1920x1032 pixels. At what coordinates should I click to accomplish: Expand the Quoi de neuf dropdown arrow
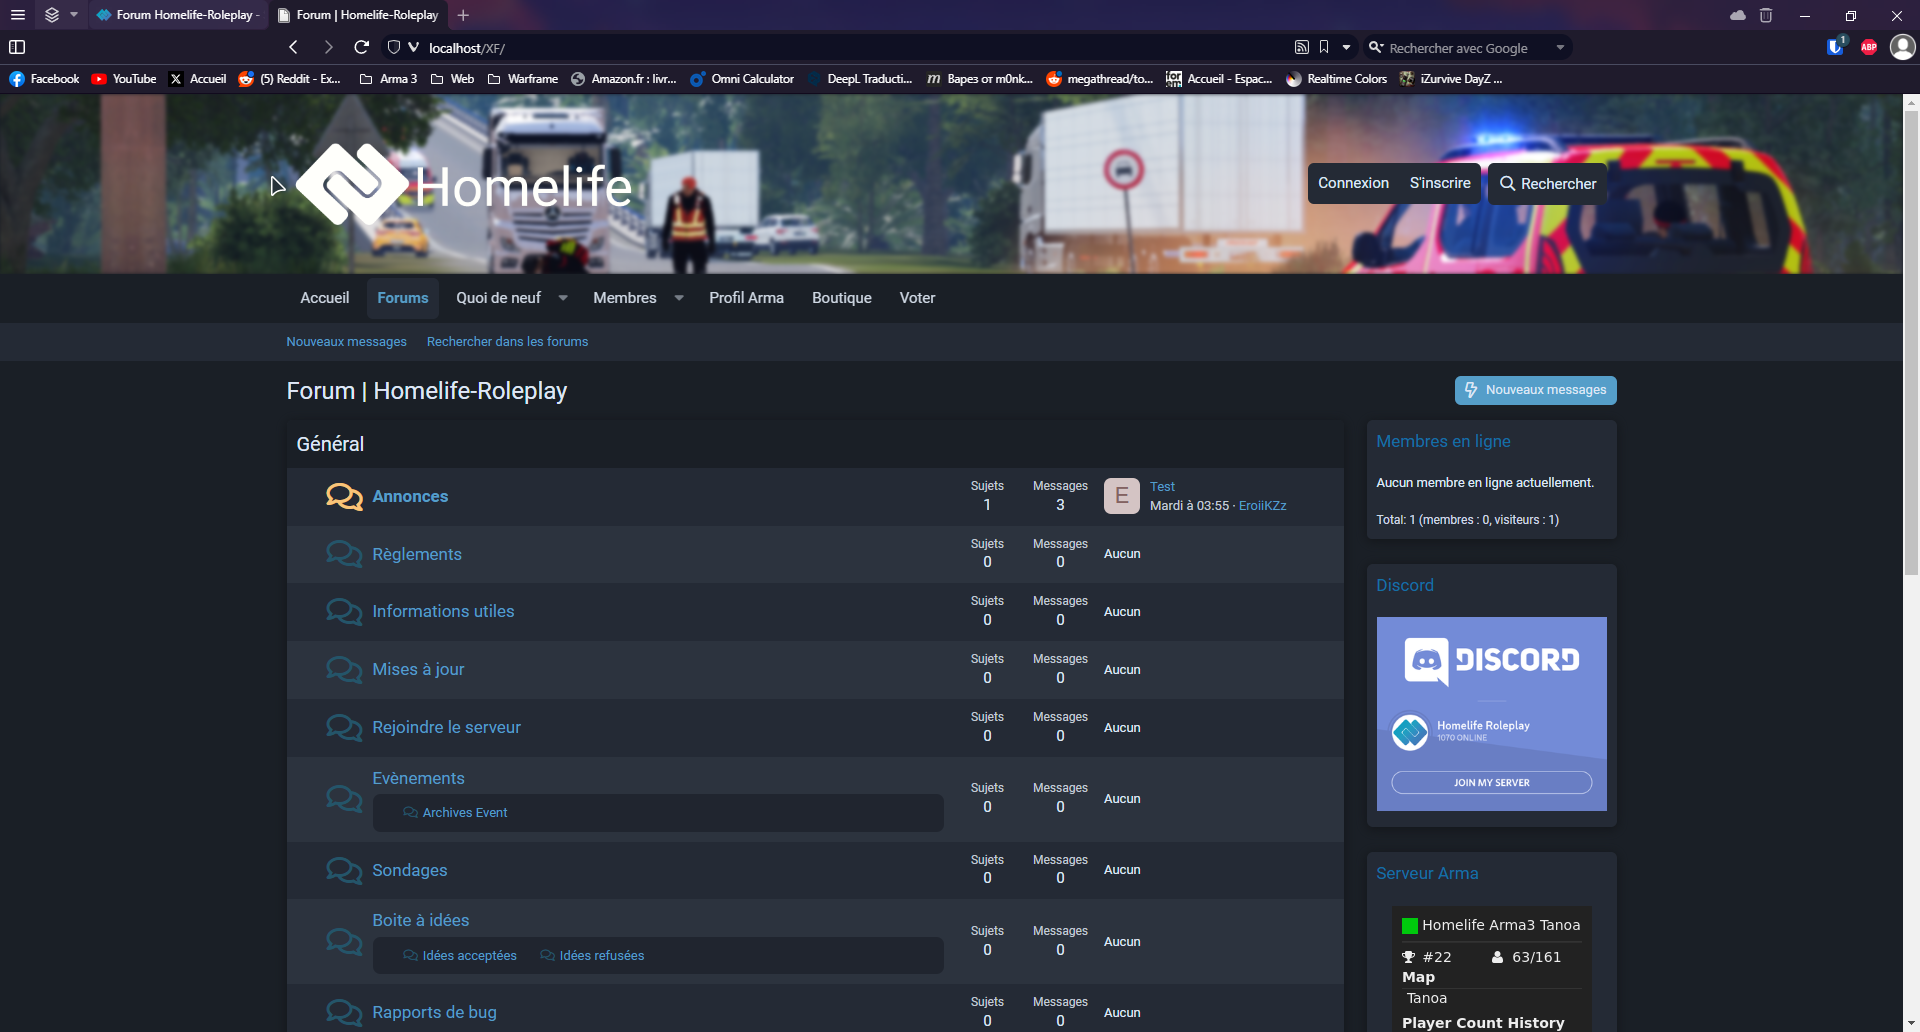(563, 298)
